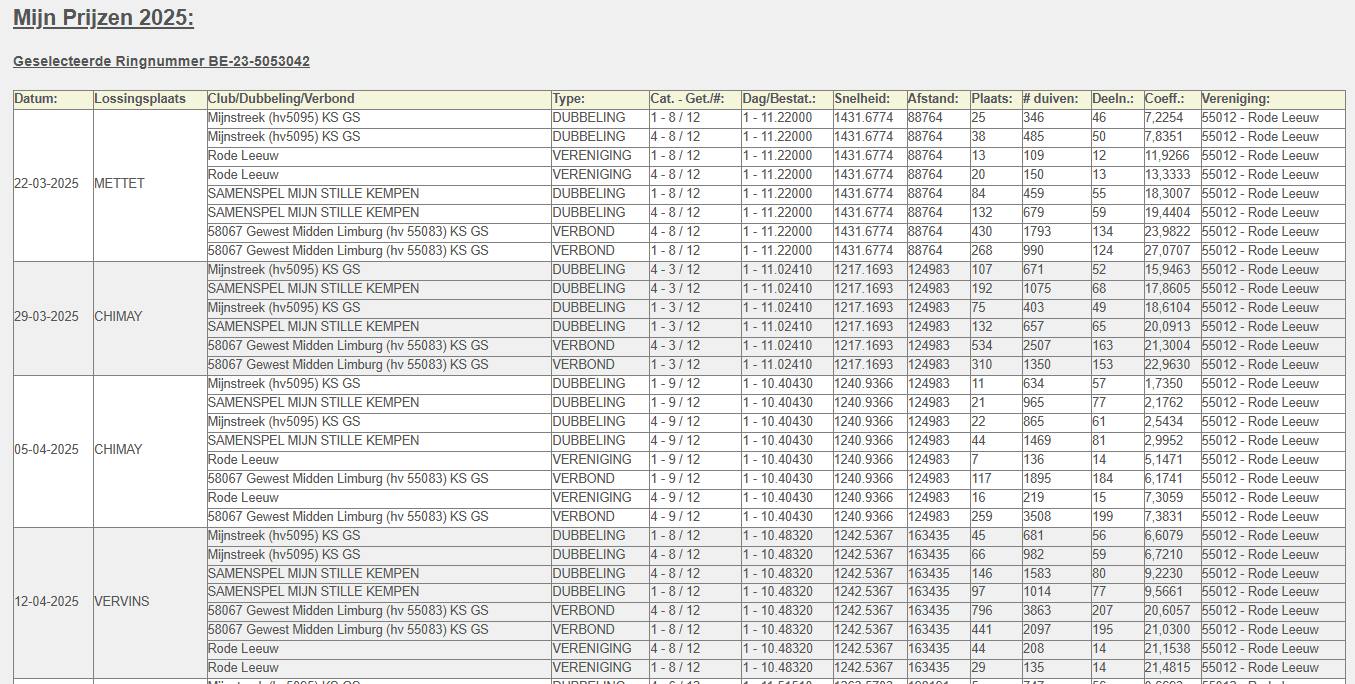Select the 'Dag/Bestat.' column header
Viewport: 1355px width, 684px height.
point(779,99)
